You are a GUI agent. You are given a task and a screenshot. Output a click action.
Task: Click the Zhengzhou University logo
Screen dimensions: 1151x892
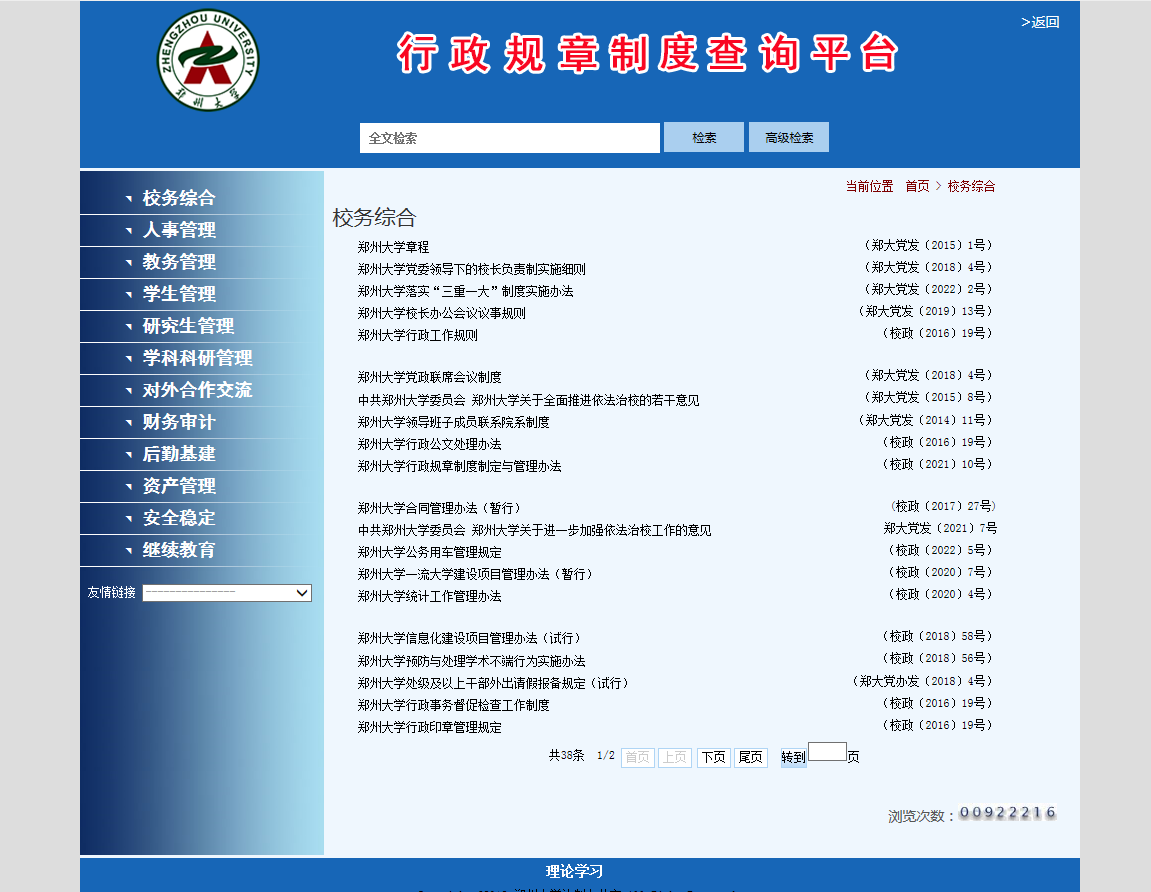(x=208, y=59)
